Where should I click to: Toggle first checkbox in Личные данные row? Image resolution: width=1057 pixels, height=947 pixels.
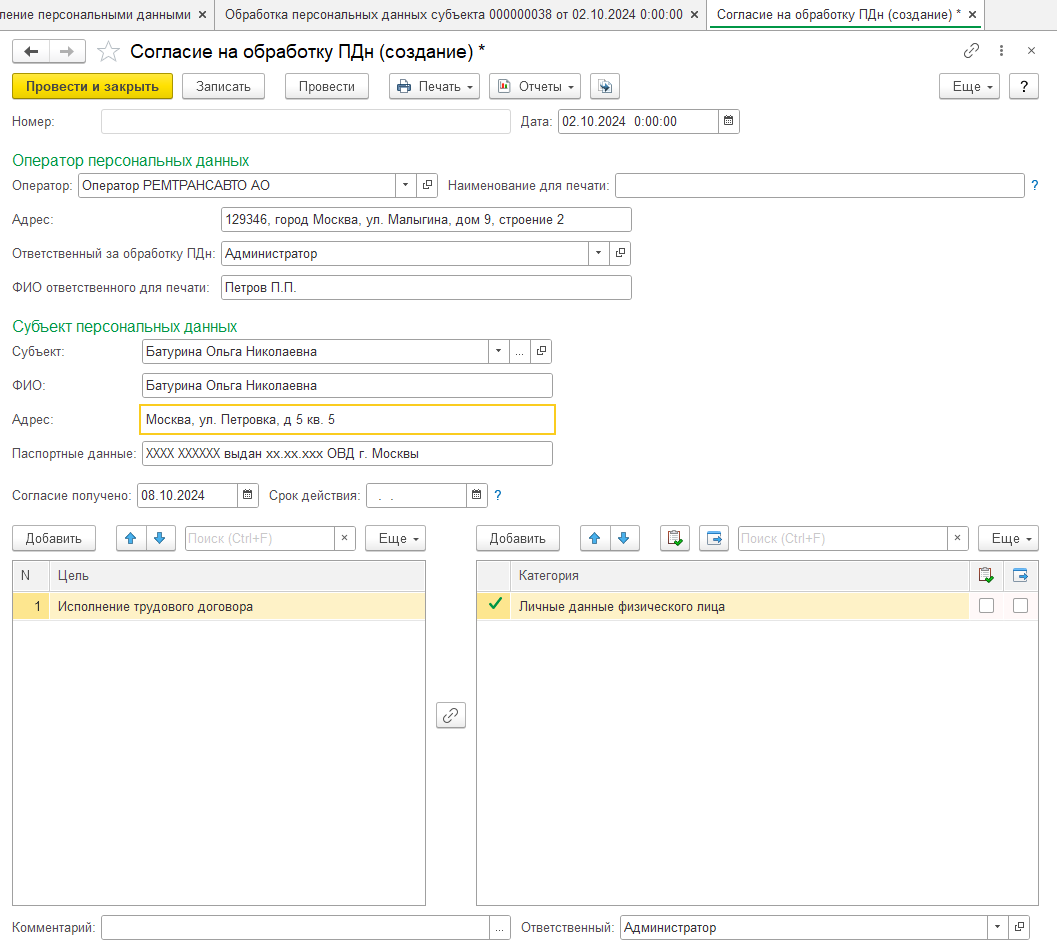coord(986,605)
